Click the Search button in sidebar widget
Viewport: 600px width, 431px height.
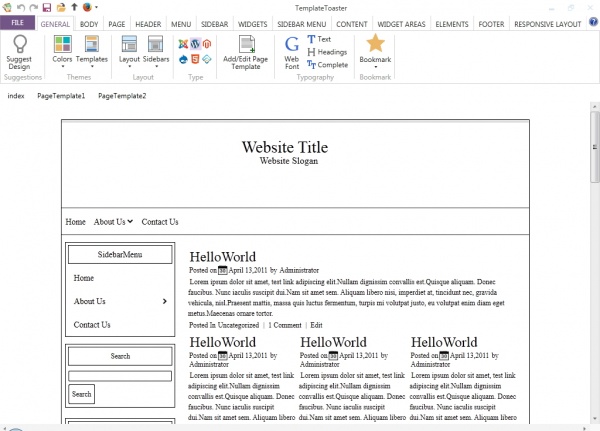click(81, 394)
